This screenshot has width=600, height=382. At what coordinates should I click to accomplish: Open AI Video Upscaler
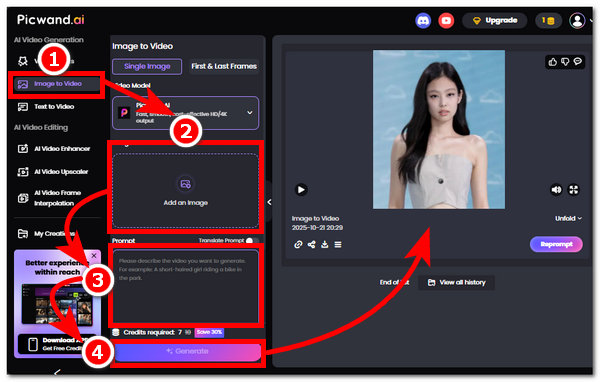(x=53, y=171)
